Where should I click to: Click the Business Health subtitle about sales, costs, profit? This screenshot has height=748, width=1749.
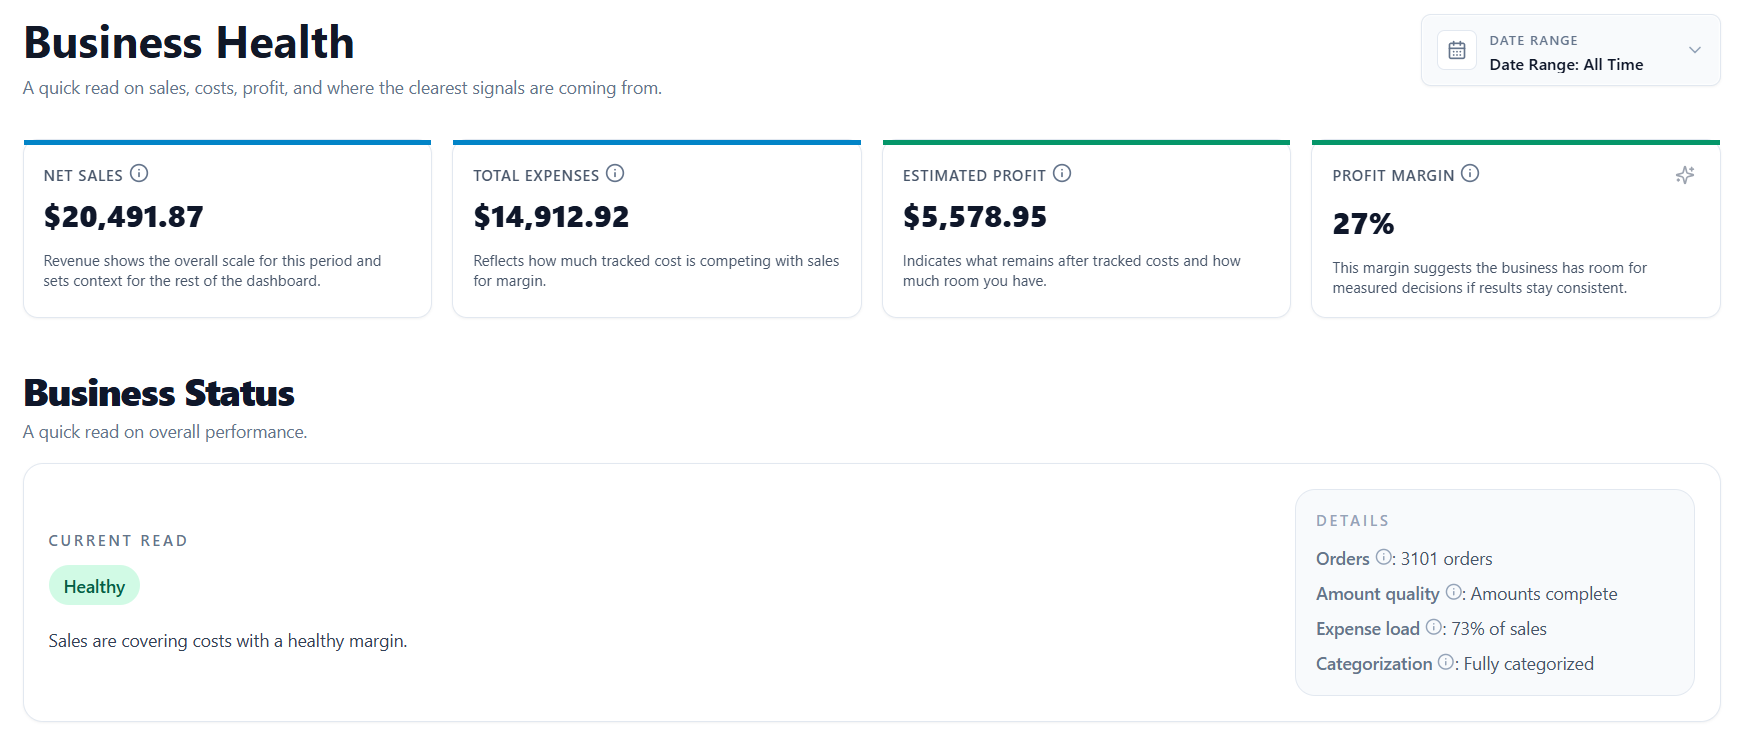tap(342, 88)
